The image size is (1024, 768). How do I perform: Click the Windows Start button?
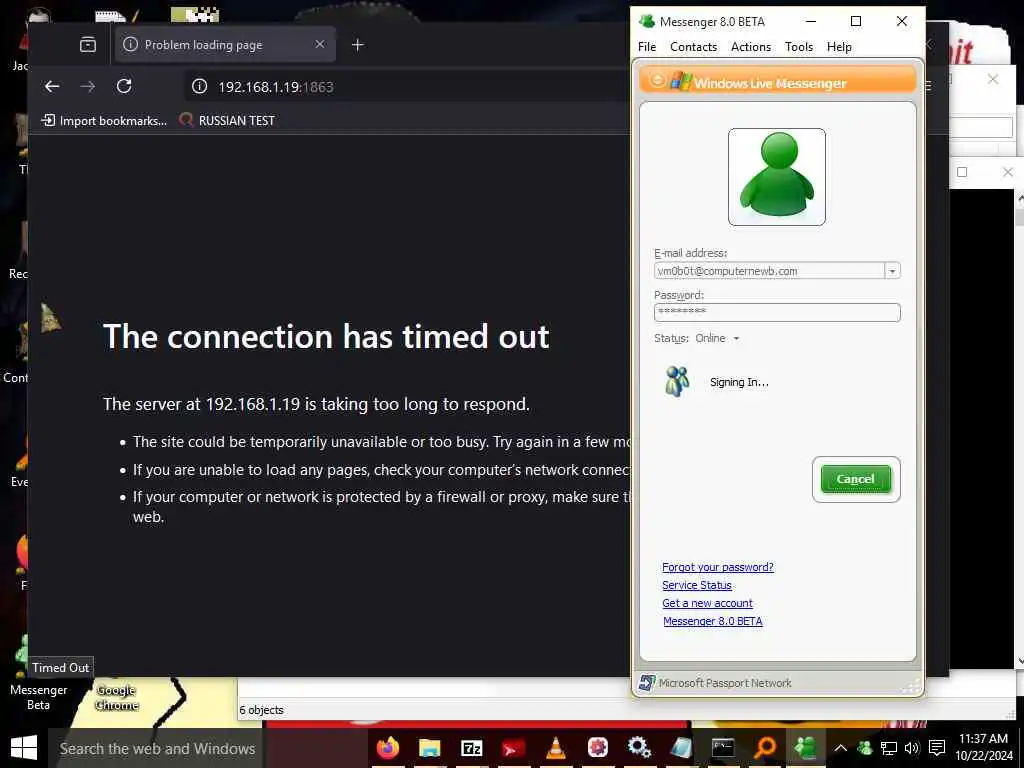click(x=24, y=748)
